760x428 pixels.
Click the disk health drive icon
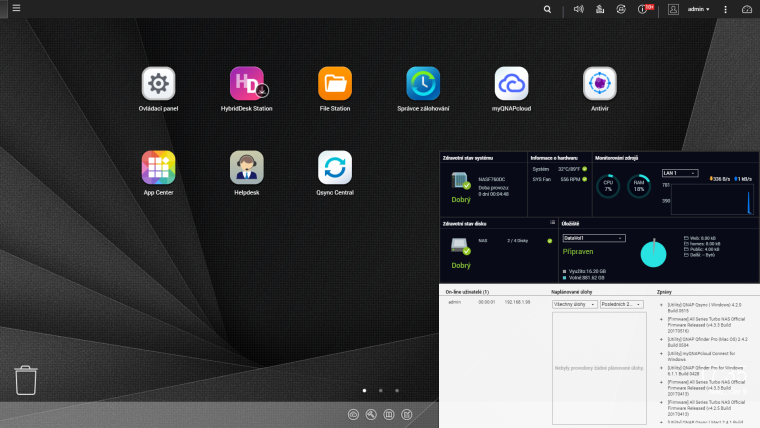pos(460,246)
